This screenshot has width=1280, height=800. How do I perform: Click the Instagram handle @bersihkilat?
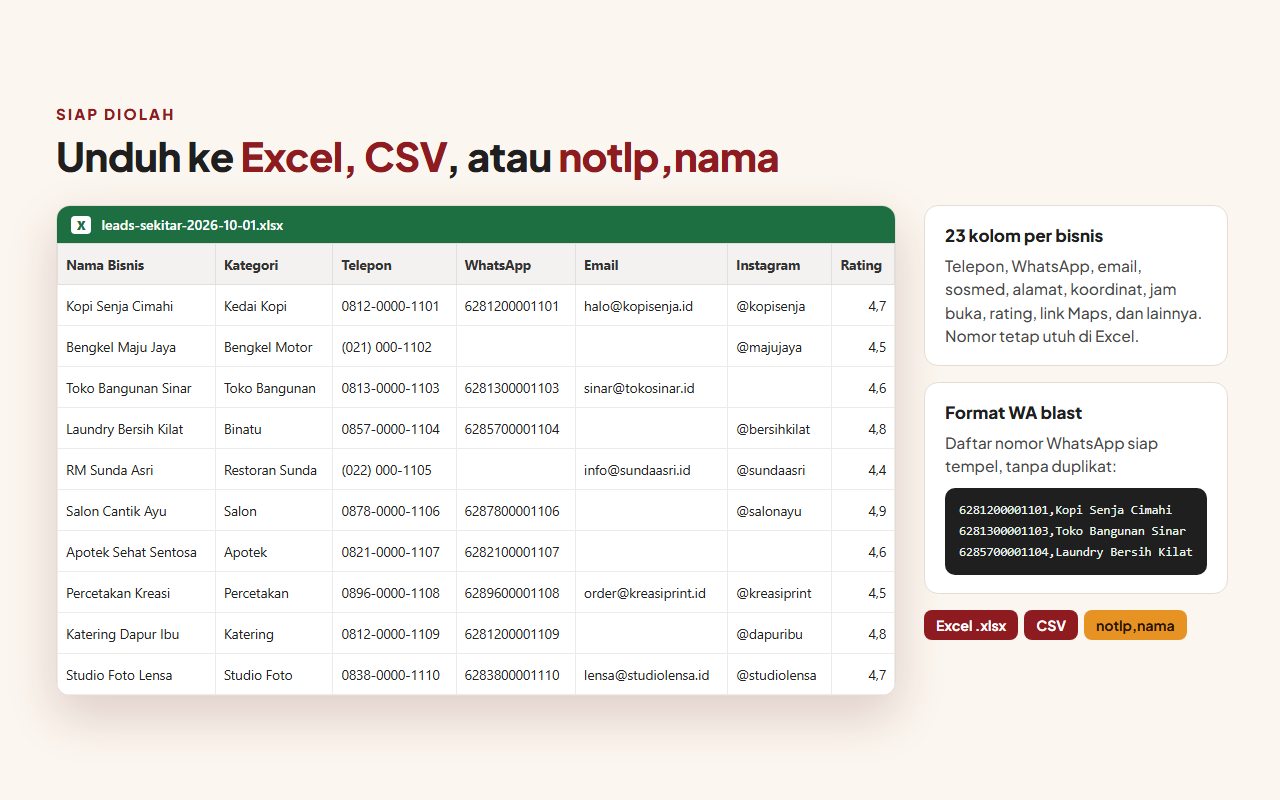point(773,429)
